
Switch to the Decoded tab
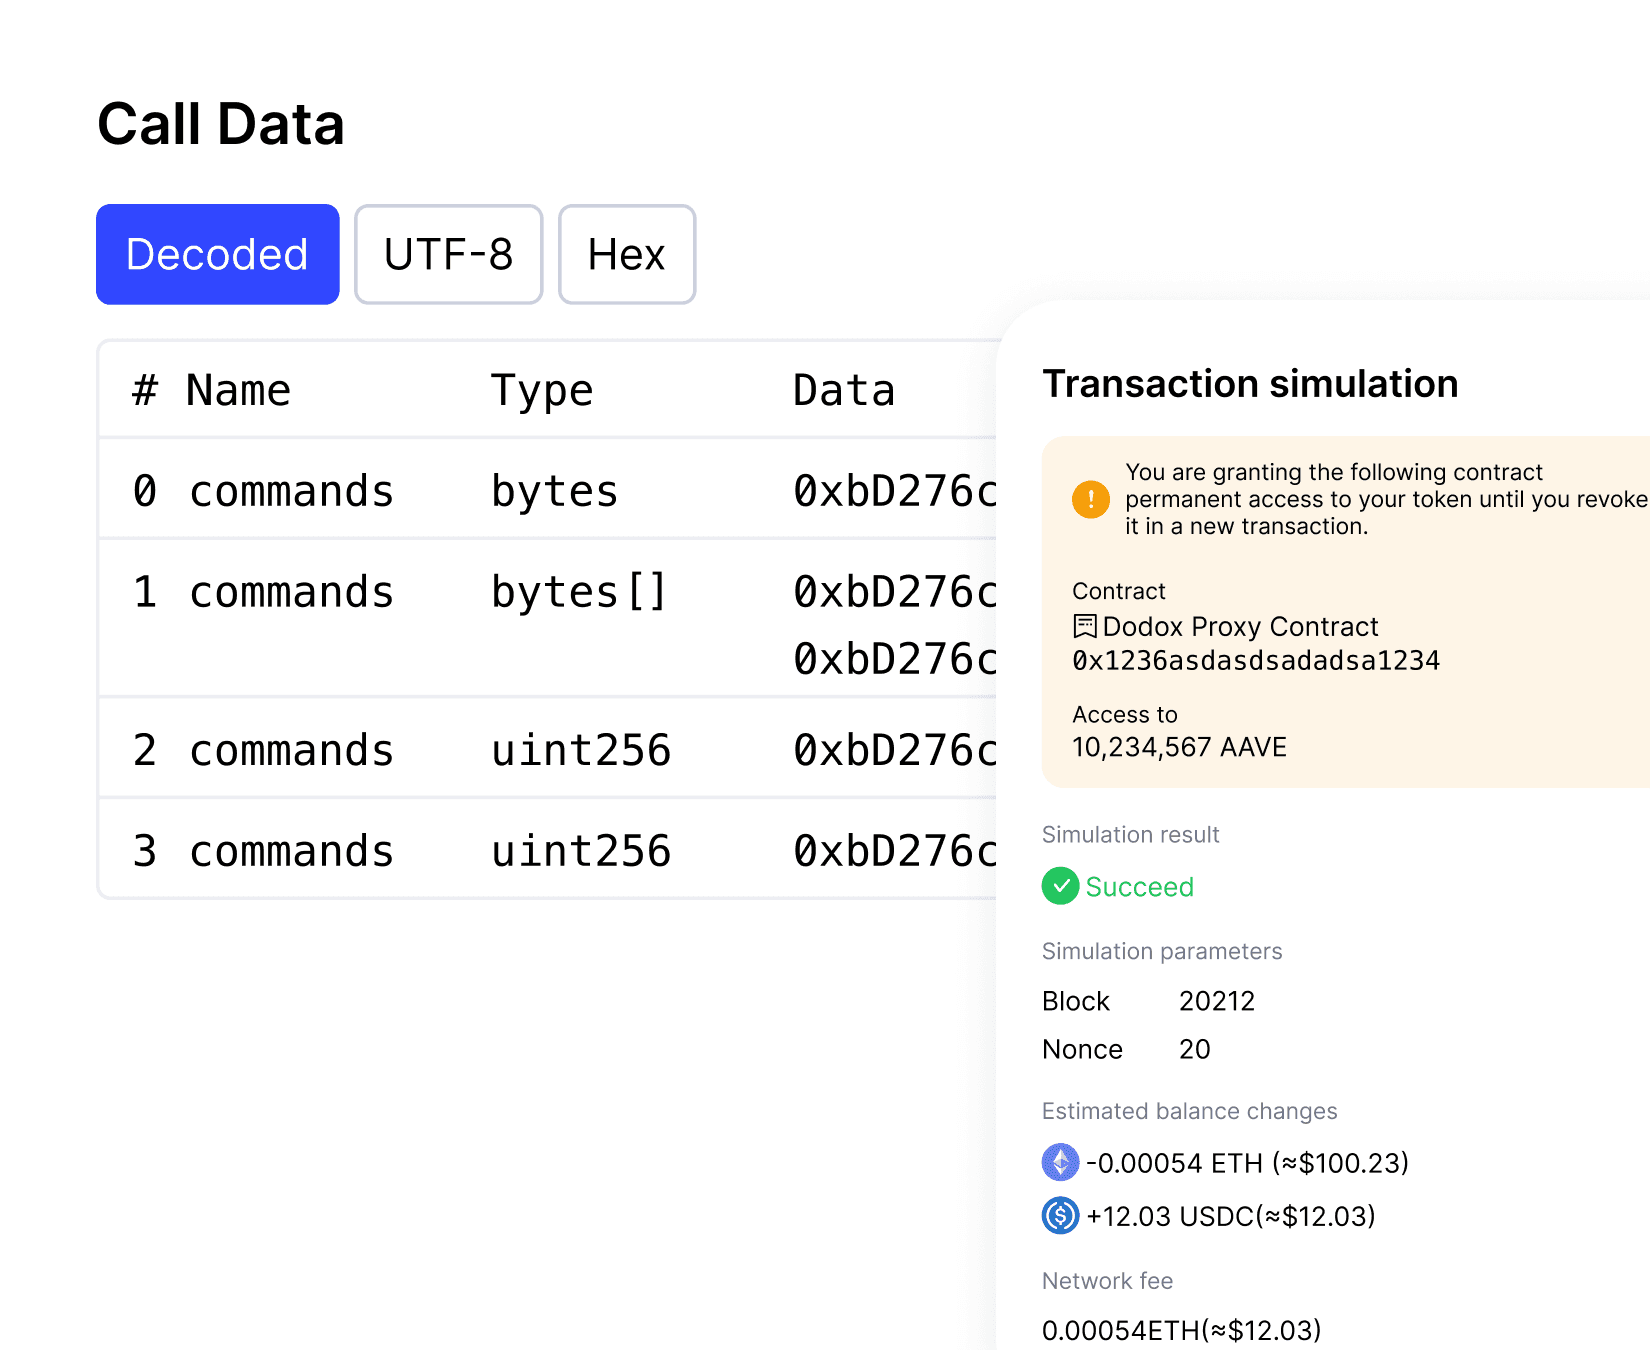pos(218,254)
